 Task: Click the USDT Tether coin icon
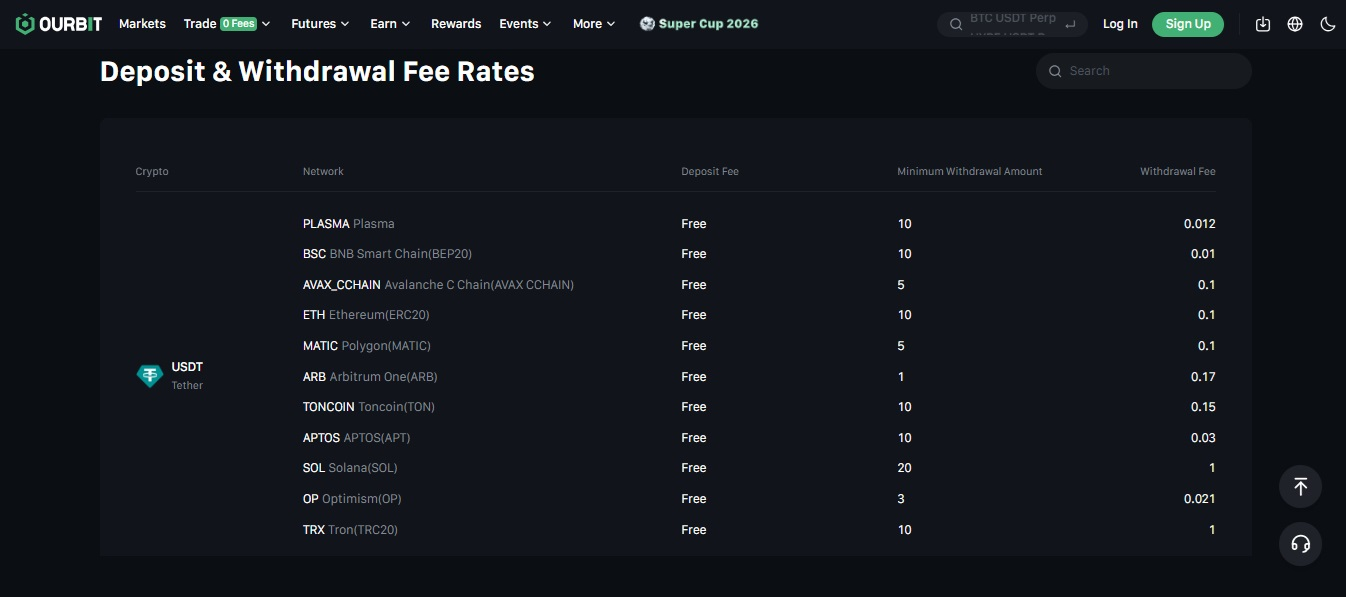coord(150,376)
